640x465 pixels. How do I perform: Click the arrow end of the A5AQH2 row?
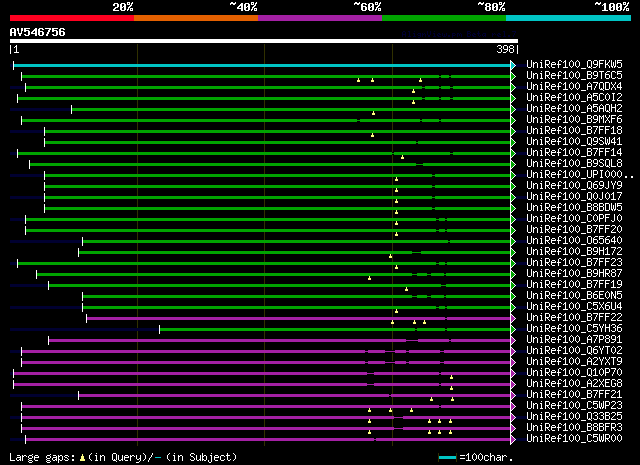point(513,109)
